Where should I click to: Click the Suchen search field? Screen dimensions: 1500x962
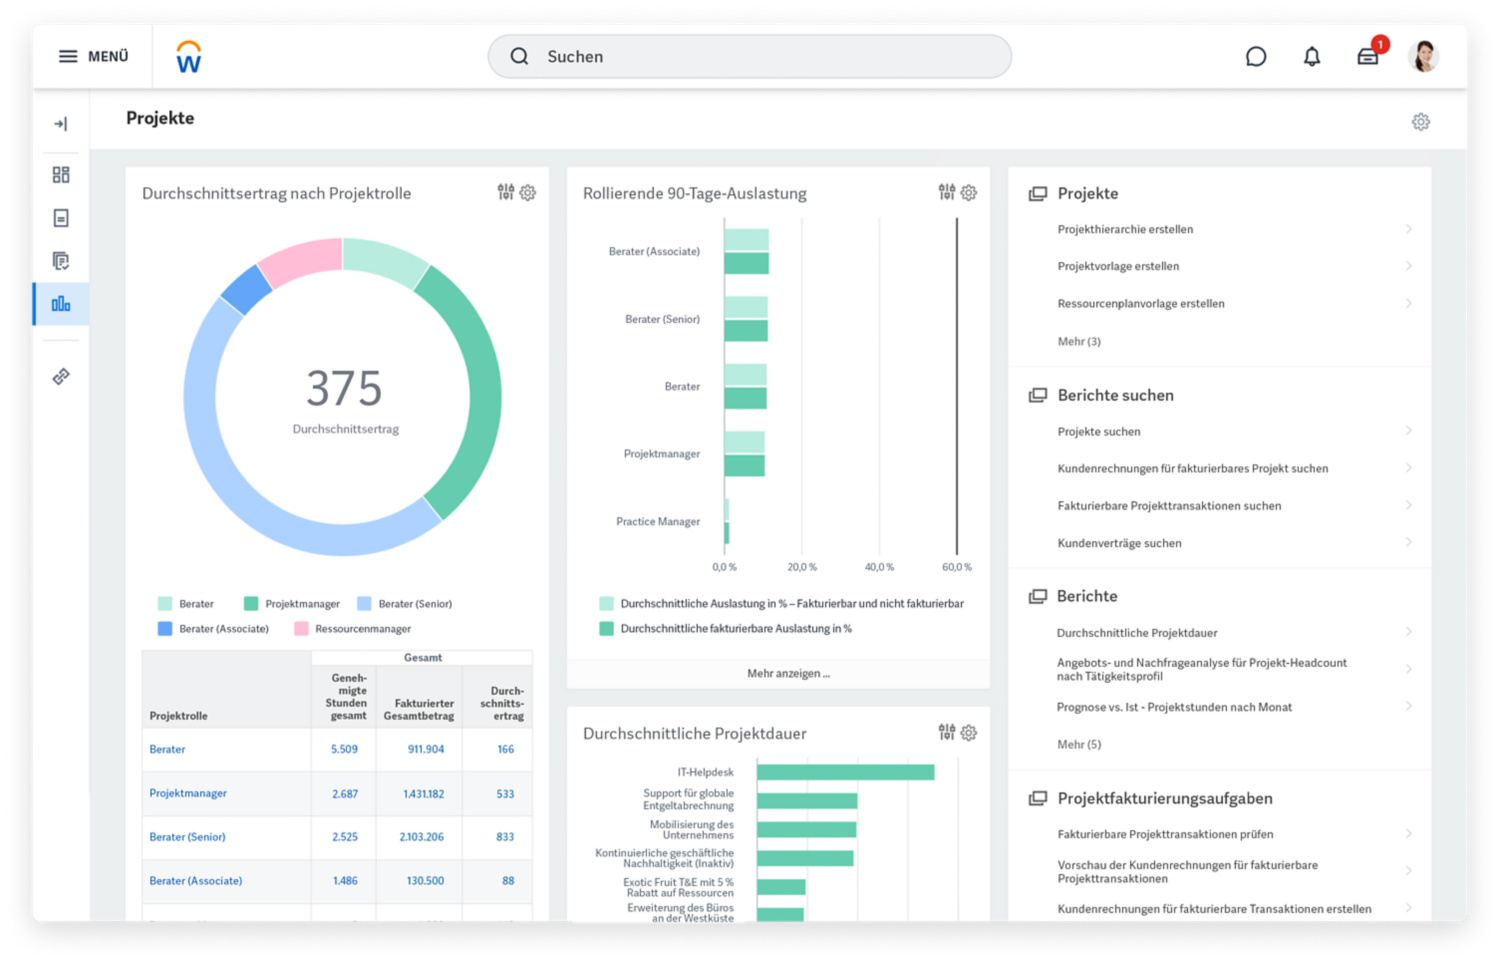pyautogui.click(x=749, y=56)
